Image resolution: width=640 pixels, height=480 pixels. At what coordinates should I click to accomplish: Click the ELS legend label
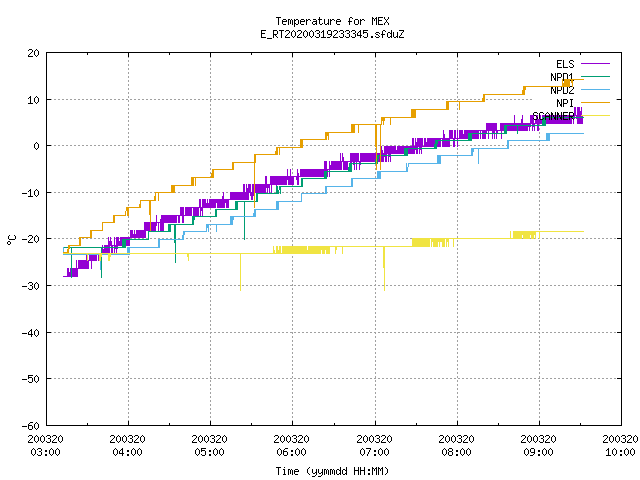(565, 64)
